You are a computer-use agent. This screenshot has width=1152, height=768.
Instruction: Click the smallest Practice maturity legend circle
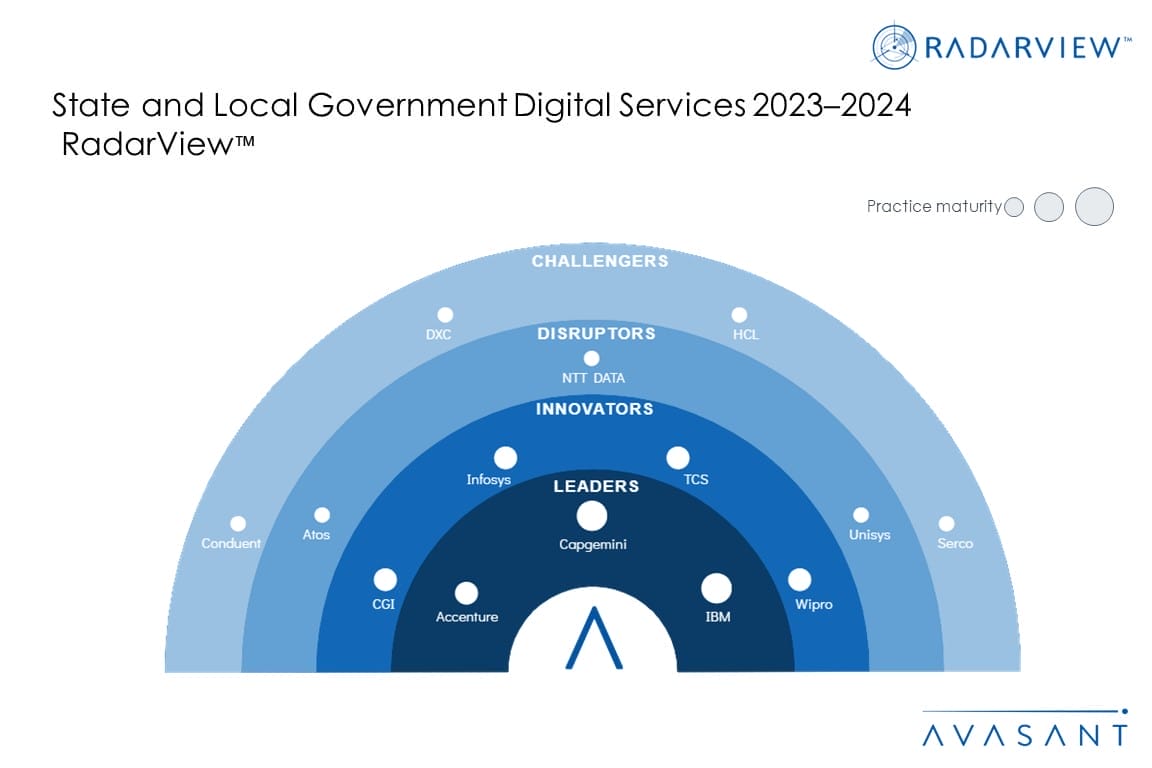(1014, 208)
